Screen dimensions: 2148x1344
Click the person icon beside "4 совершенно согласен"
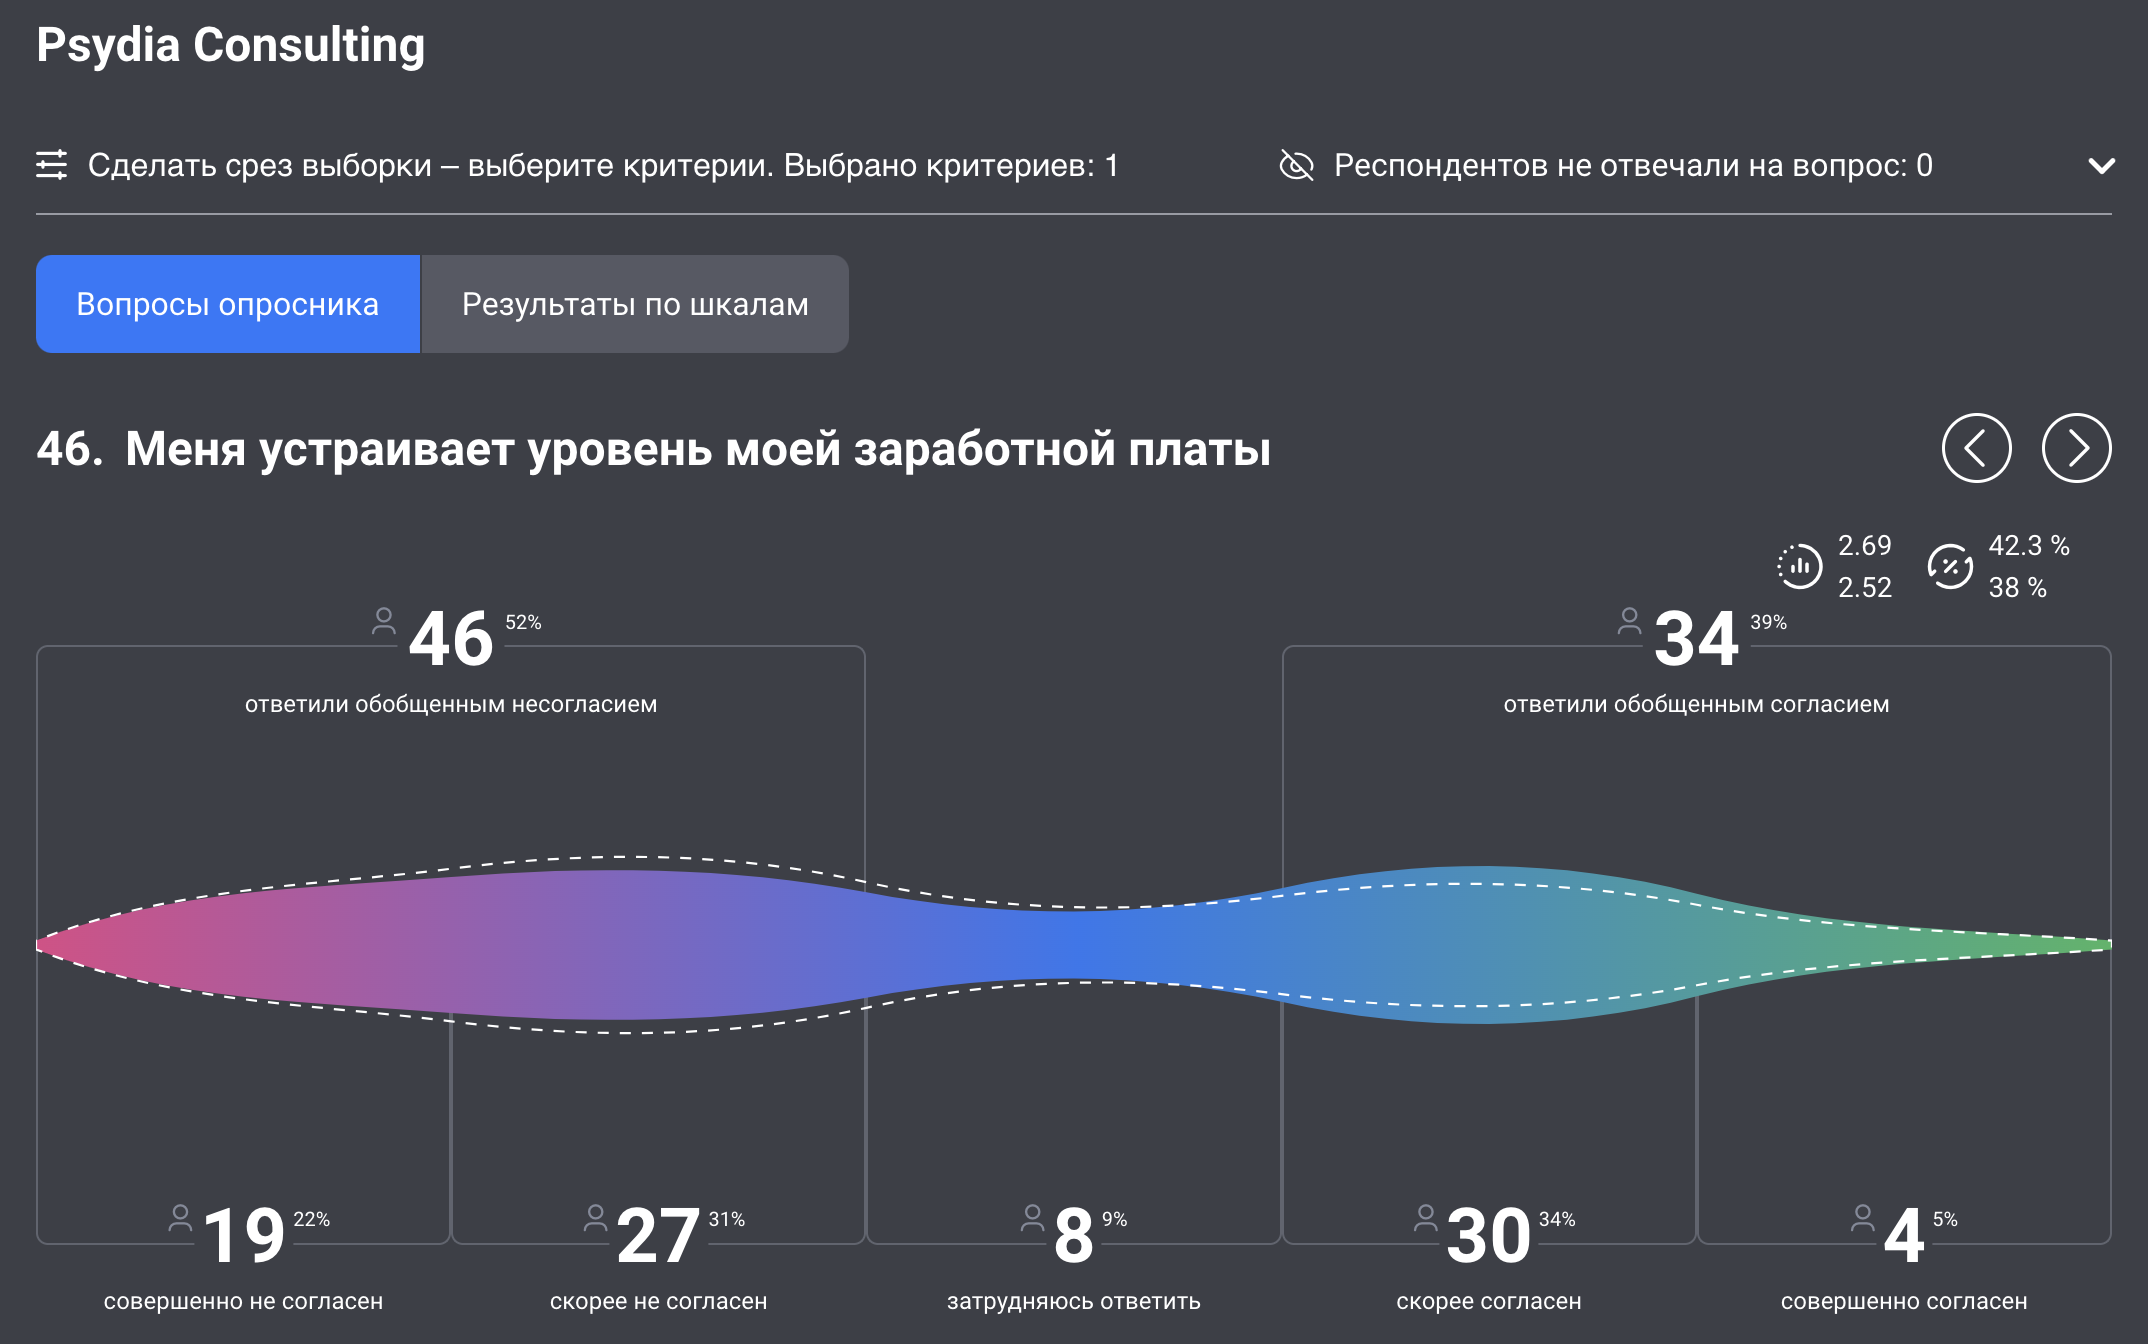[x=1862, y=1218]
